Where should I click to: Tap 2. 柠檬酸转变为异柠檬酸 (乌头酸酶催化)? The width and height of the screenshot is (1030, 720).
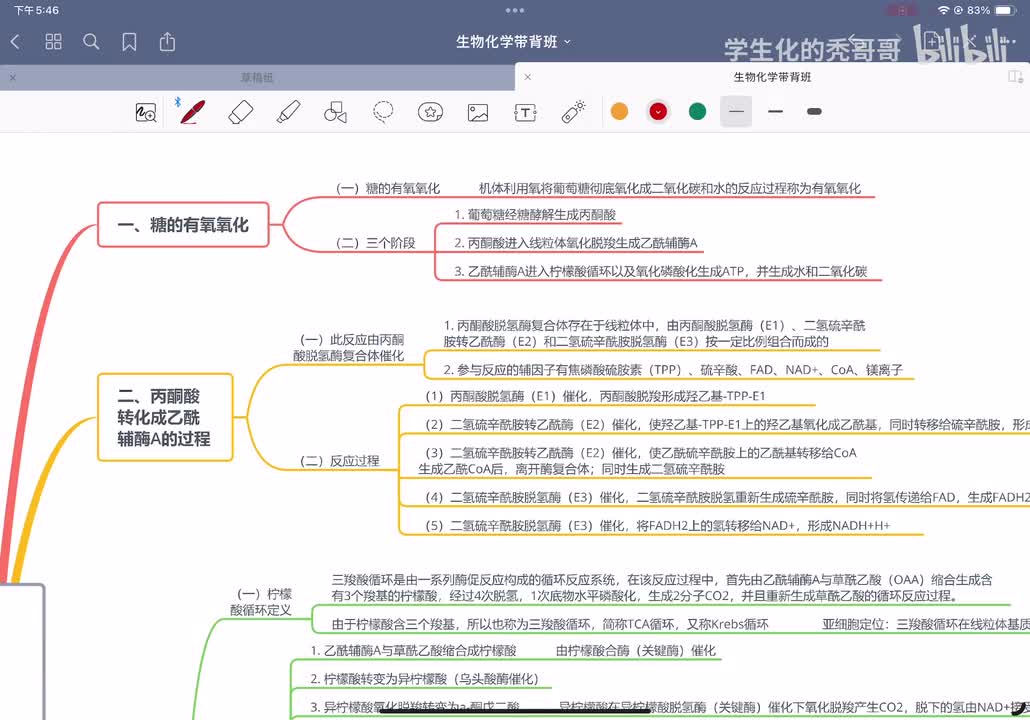pos(424,679)
